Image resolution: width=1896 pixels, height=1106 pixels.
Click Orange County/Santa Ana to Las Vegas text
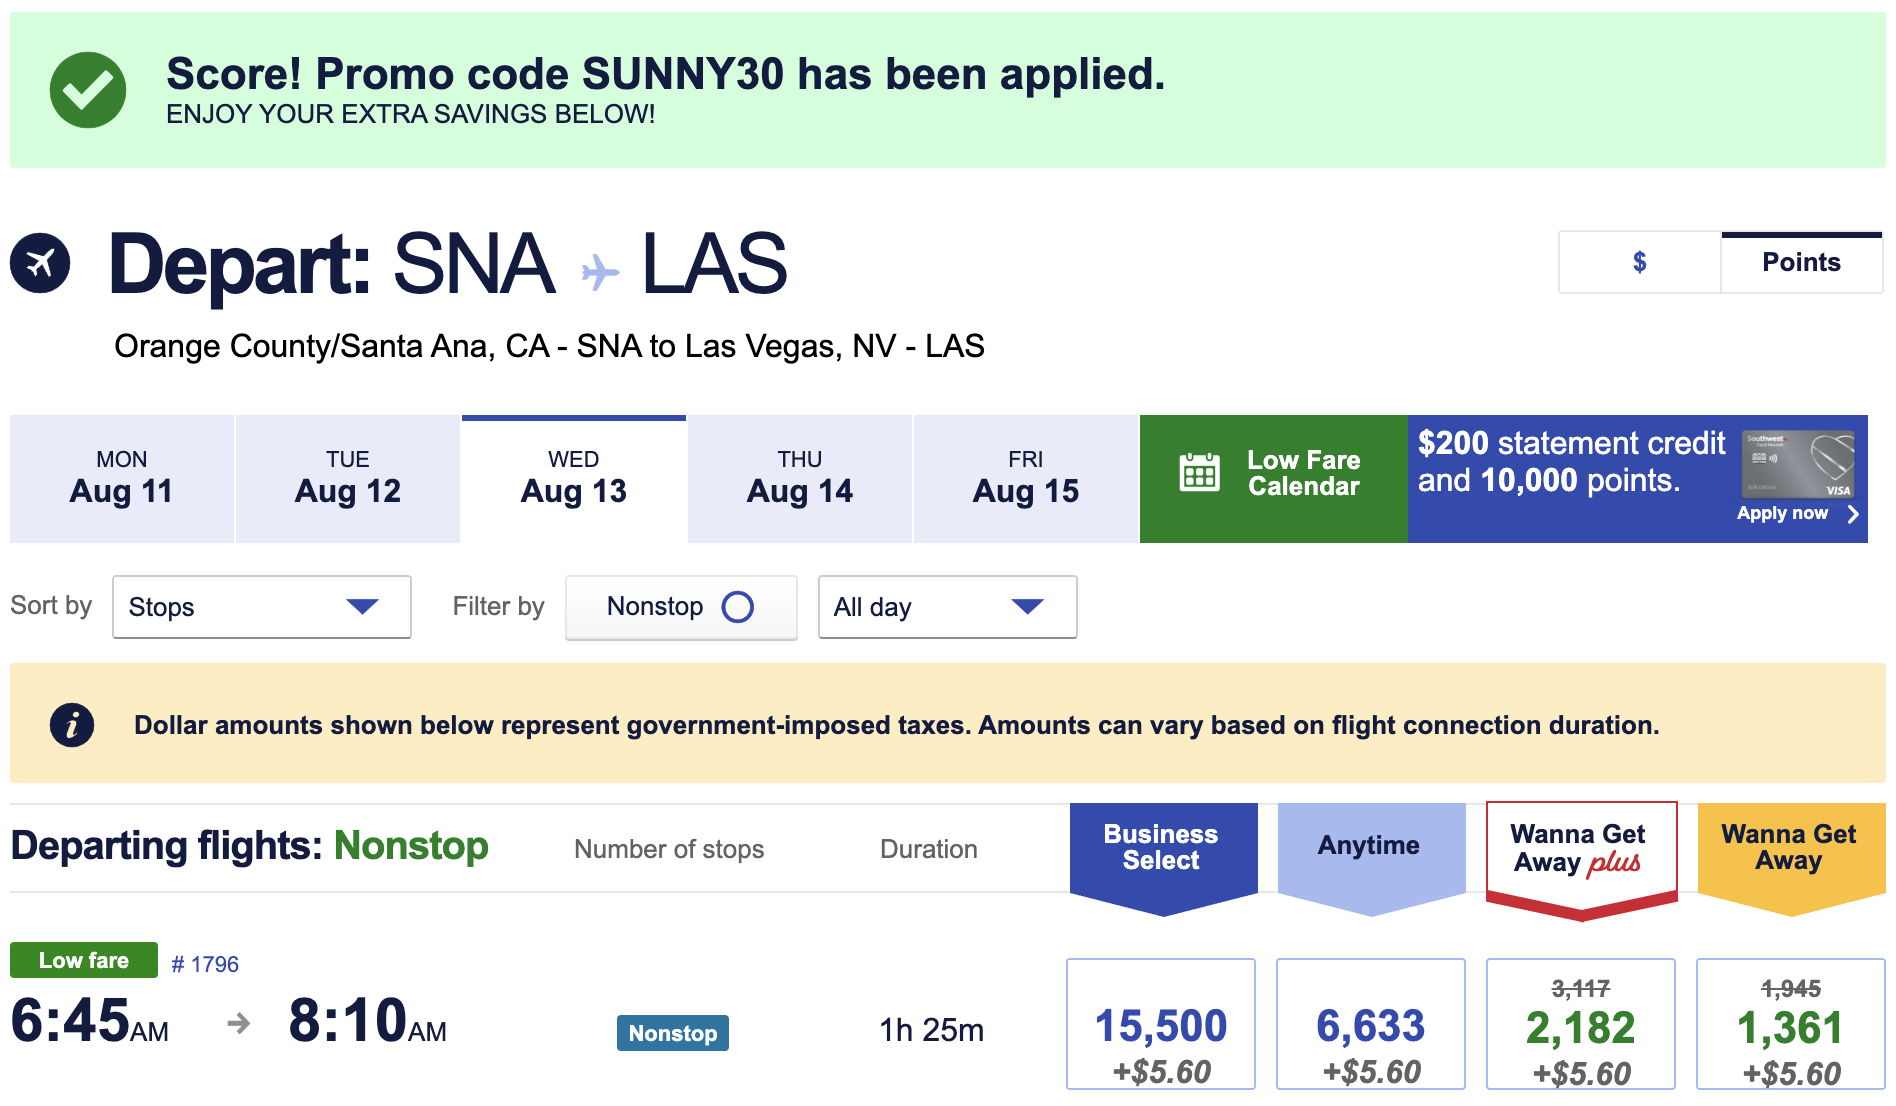[x=549, y=346]
